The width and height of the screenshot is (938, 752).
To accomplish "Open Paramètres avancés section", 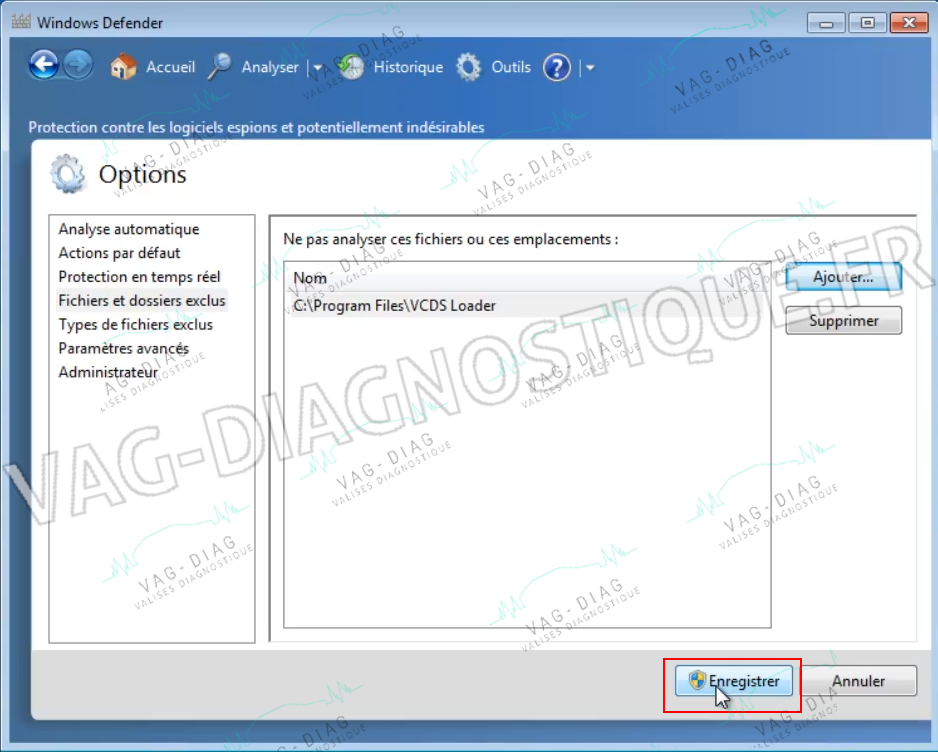I will pyautogui.click(x=123, y=349).
